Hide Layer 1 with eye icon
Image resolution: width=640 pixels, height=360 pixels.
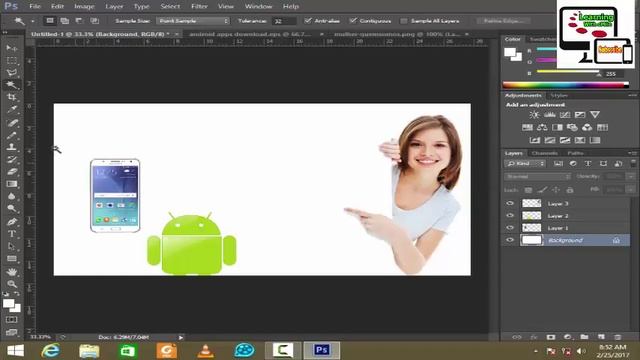(510, 228)
